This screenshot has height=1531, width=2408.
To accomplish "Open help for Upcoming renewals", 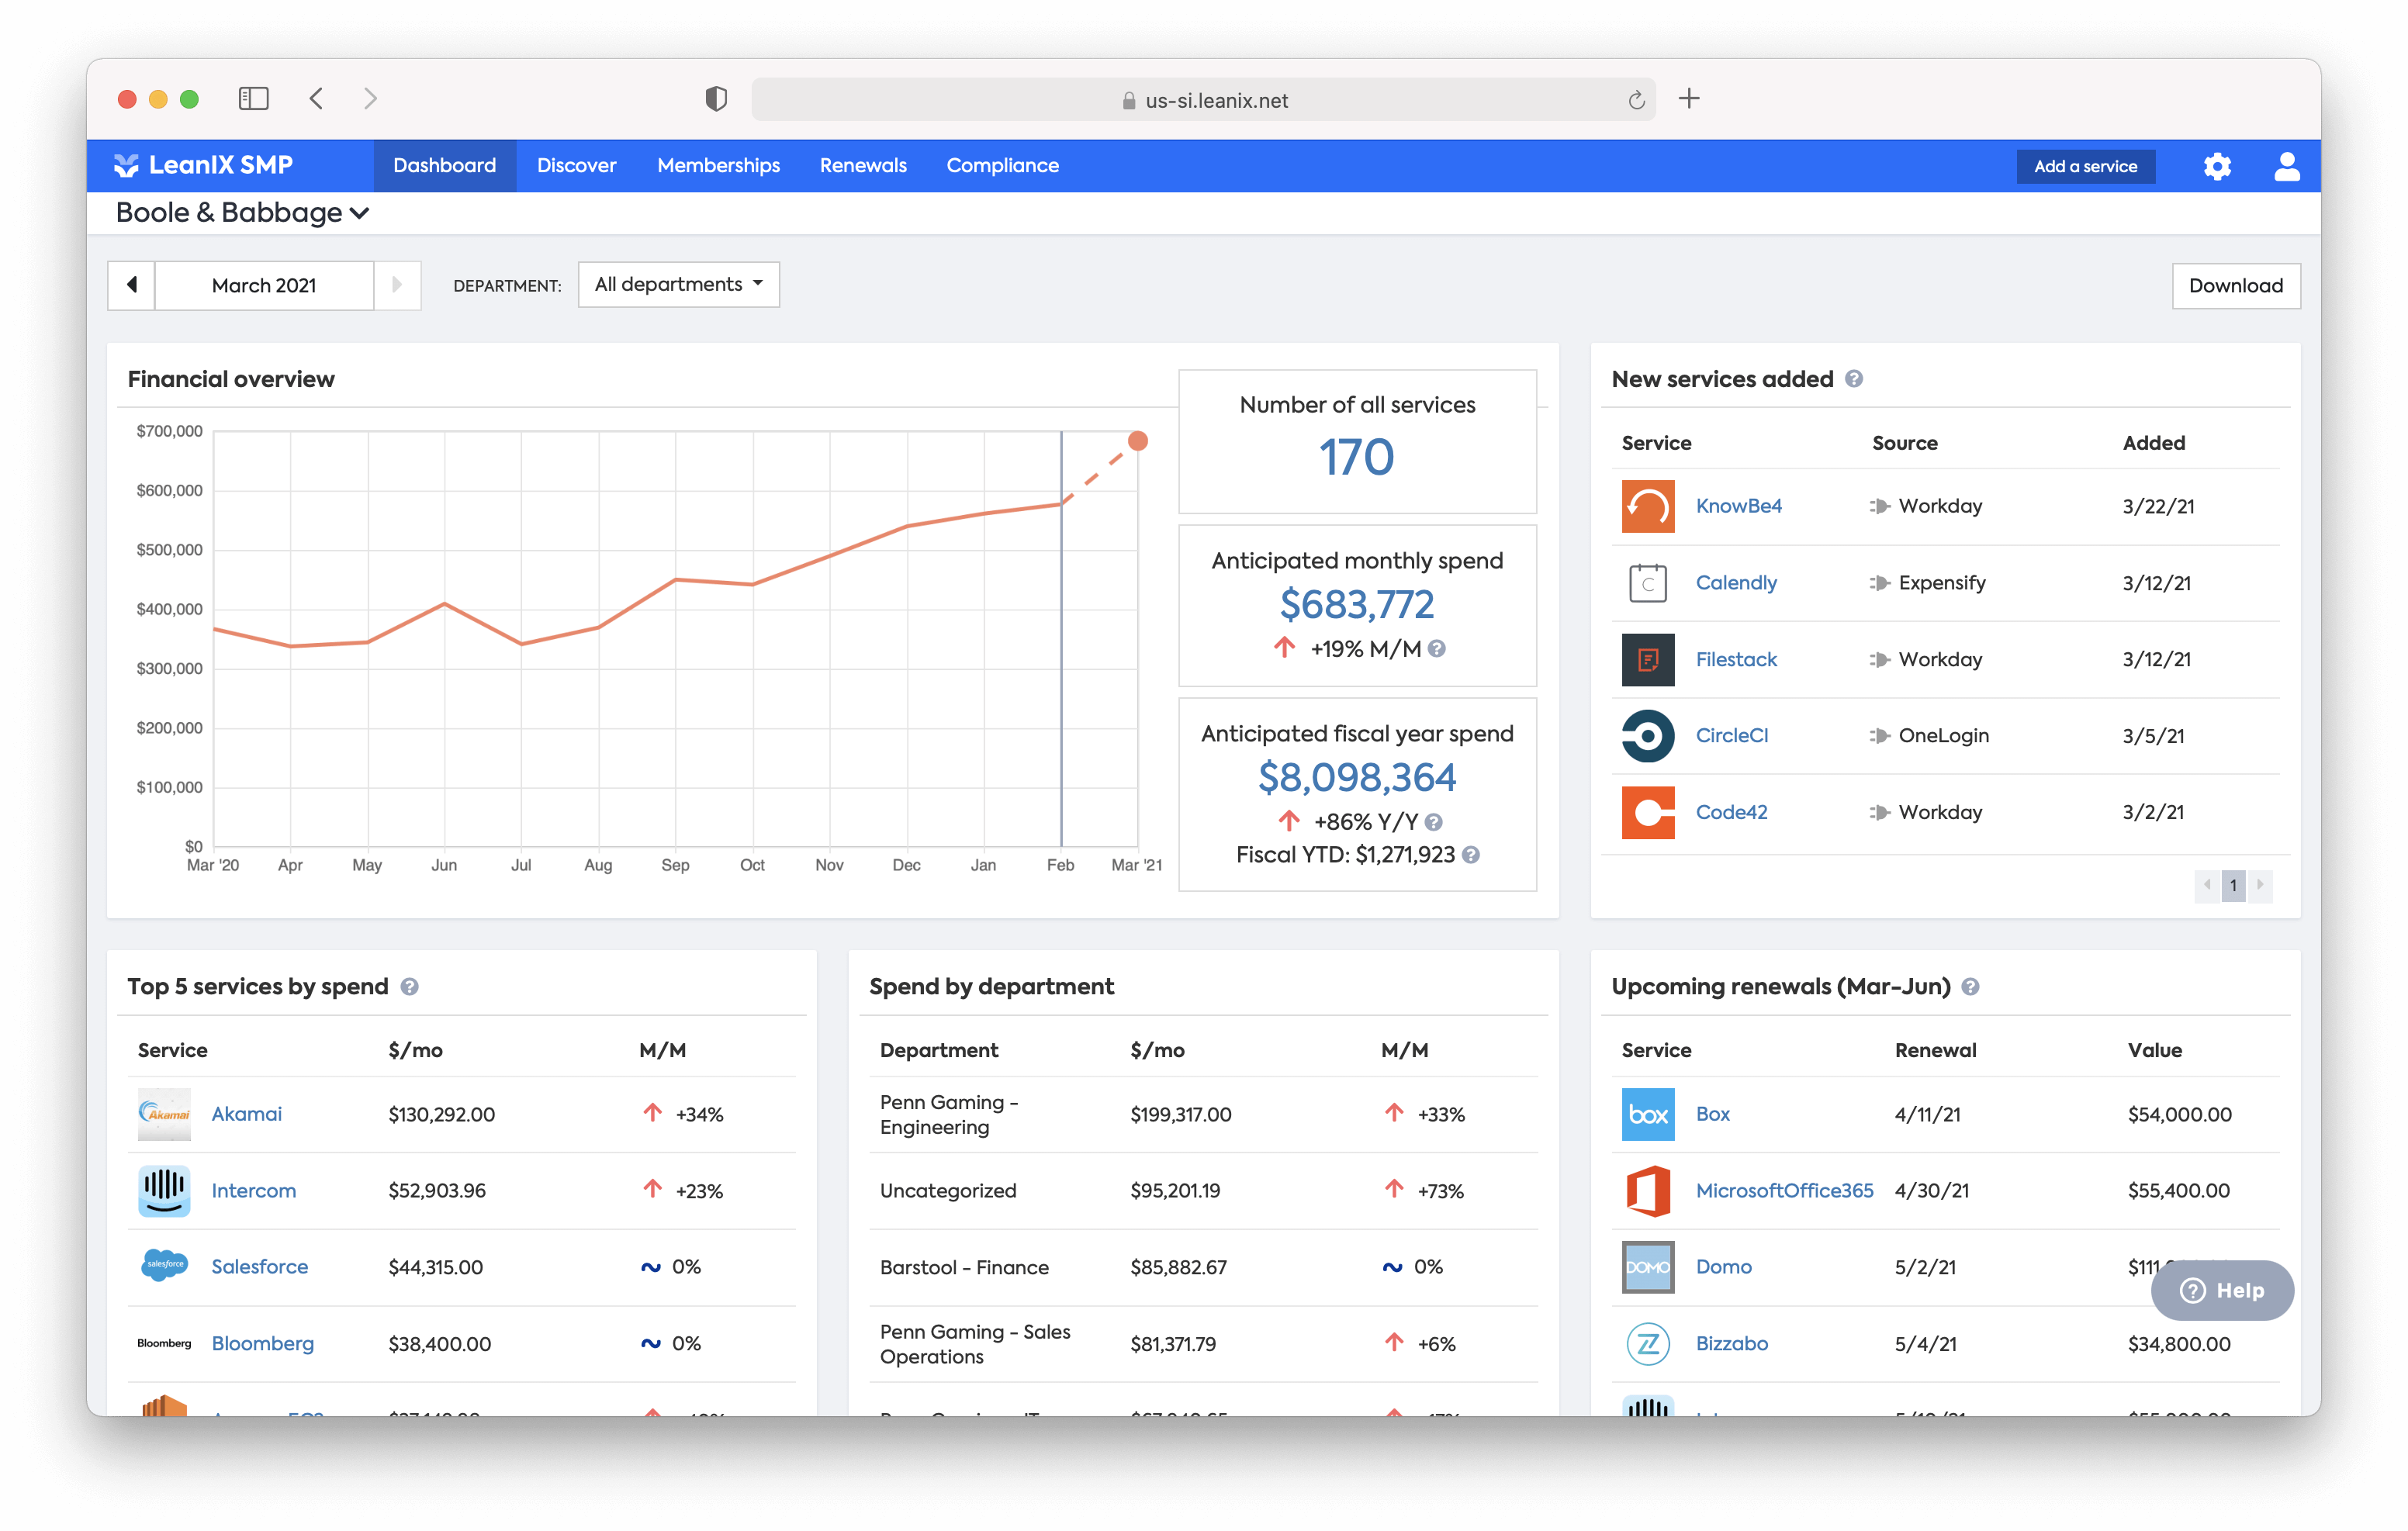I will (x=1969, y=987).
